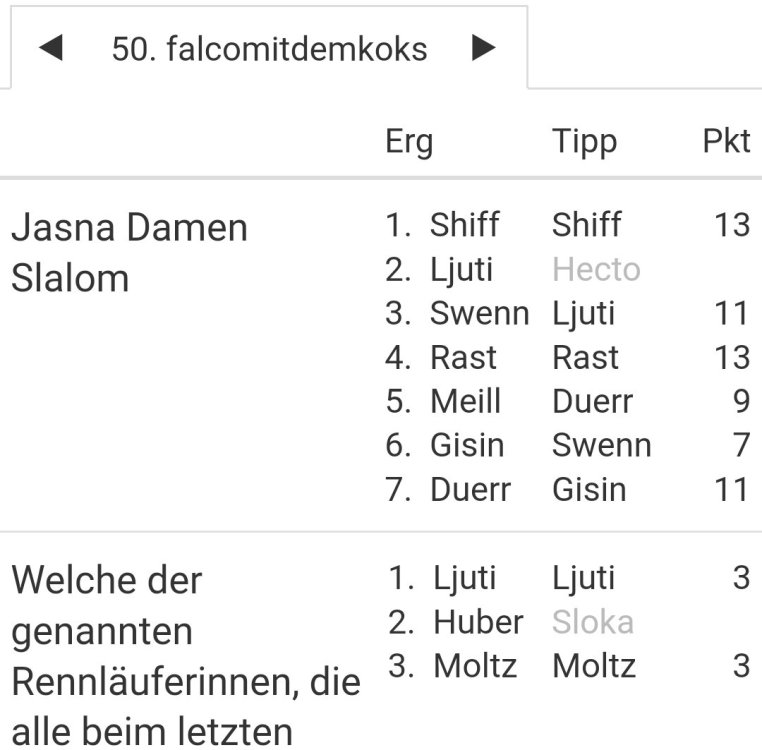Click the 4. Rast result entry
Image resolution: width=762 pixels, height=750 pixels.
tap(441, 357)
